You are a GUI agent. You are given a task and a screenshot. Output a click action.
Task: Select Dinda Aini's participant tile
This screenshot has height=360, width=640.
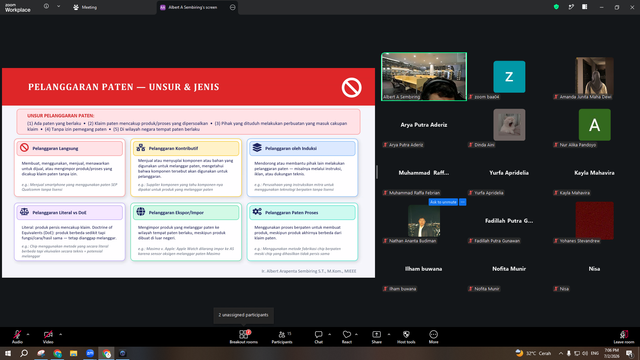point(509,124)
